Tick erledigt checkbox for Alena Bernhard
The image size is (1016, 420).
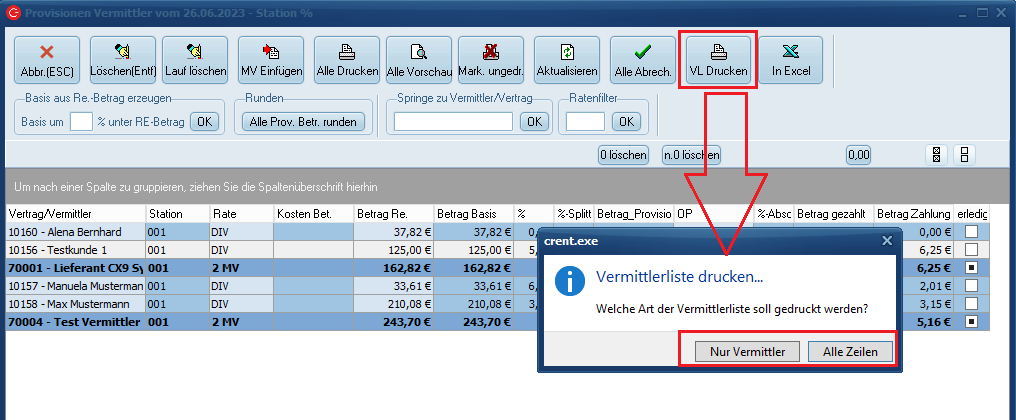970,232
